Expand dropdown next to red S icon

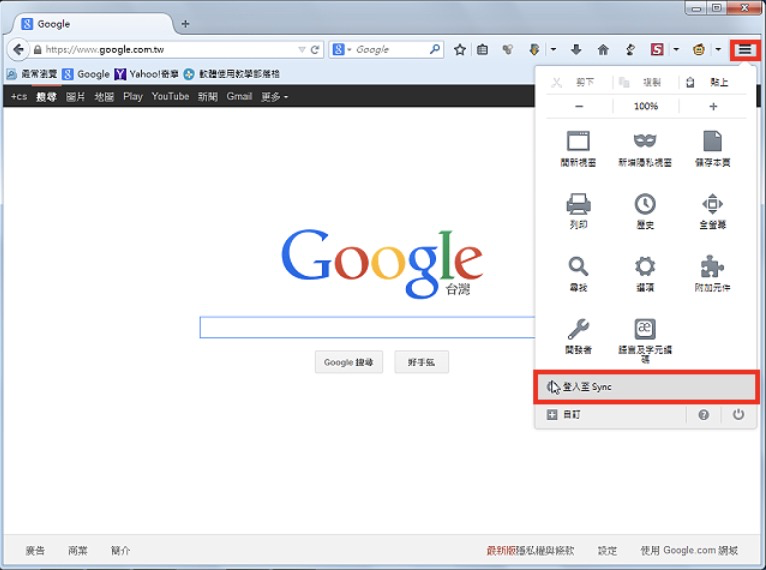tap(676, 49)
